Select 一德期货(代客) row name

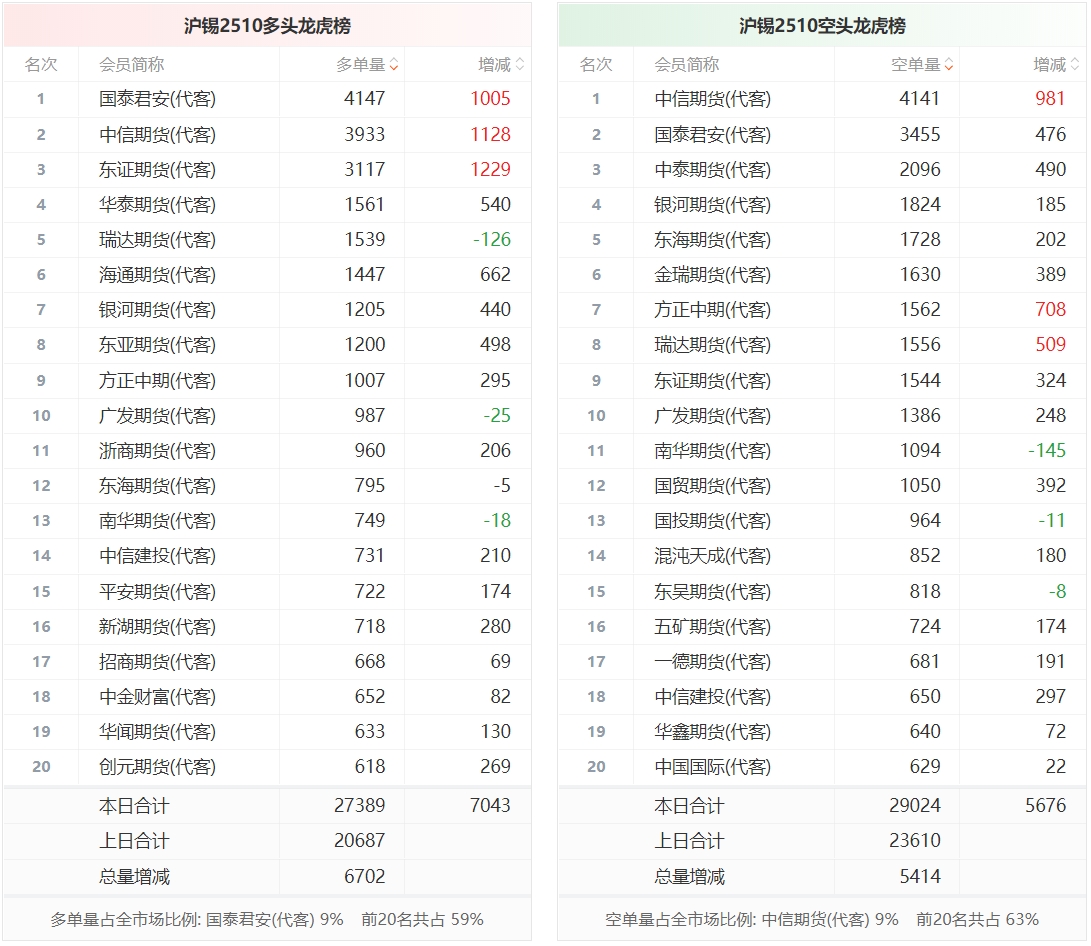click(x=712, y=662)
